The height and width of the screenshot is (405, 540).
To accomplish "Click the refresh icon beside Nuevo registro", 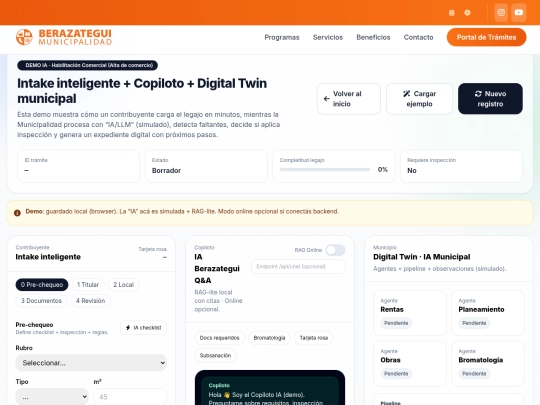I will coord(478,94).
